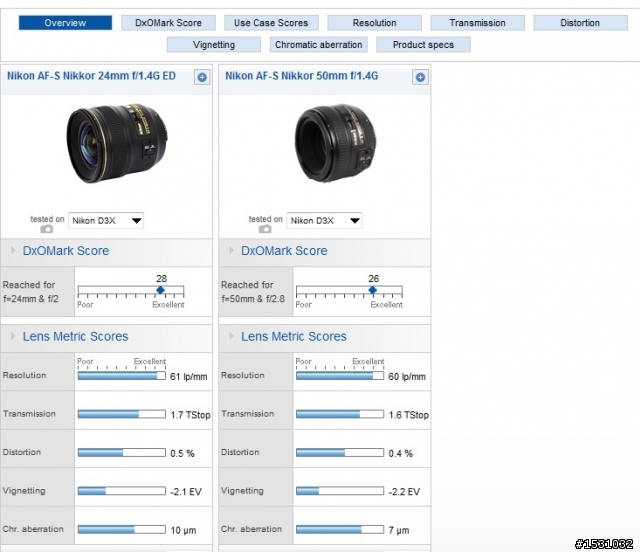Image resolution: width=640 pixels, height=552 pixels.
Task: Click Vignetting label in 50mm lens column
Action: 242,490
